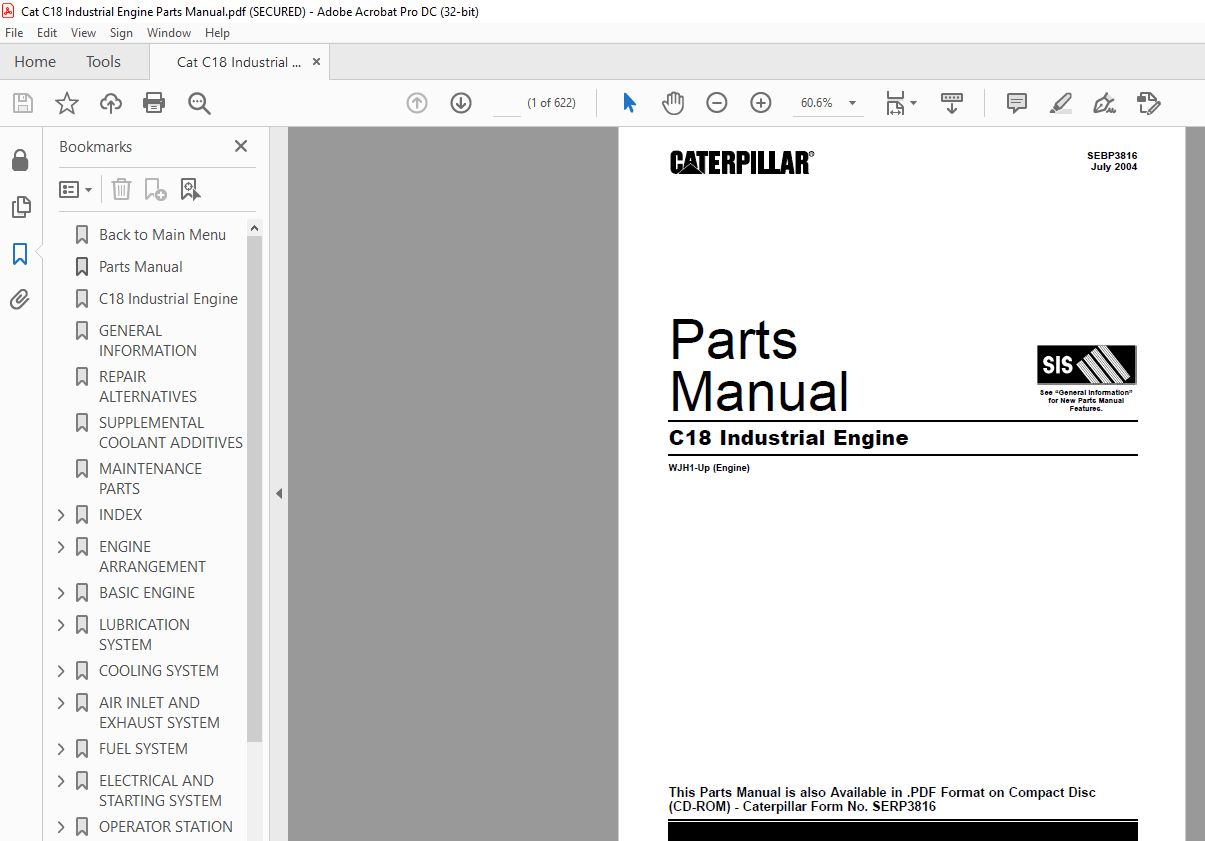Open the Window menu
This screenshot has height=841, width=1205.
click(x=169, y=33)
